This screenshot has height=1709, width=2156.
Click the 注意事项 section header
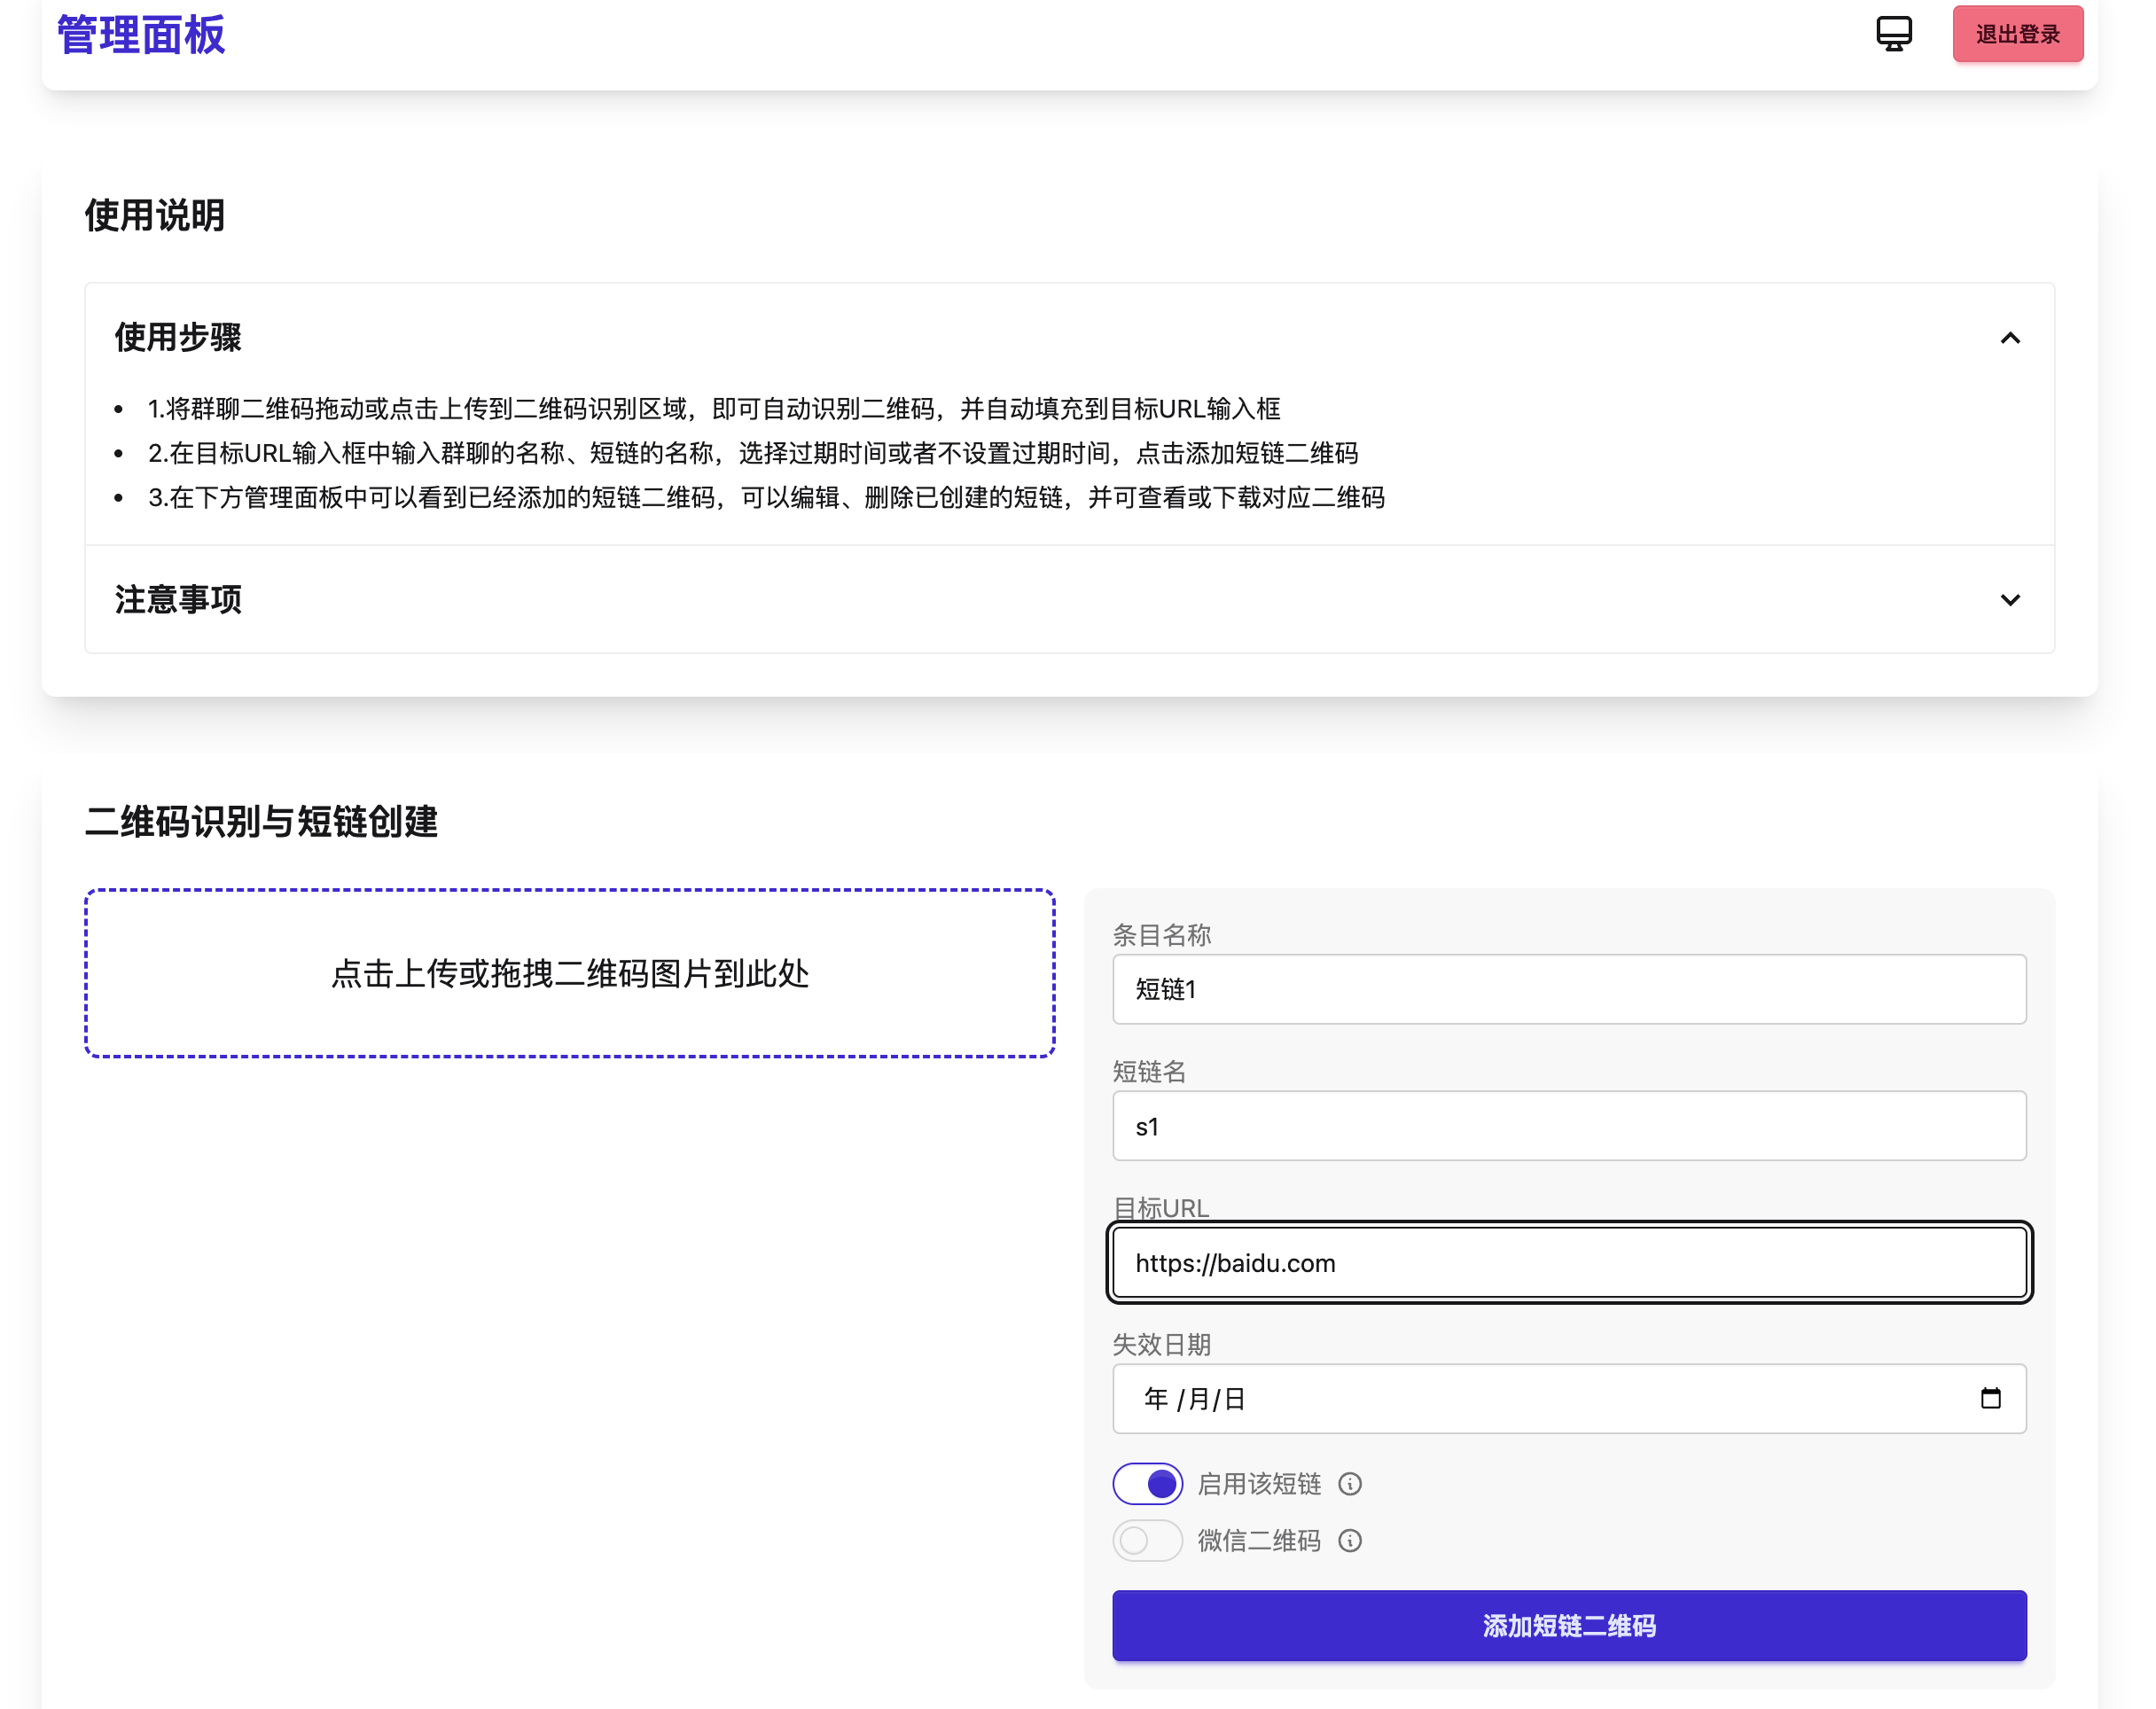(178, 600)
